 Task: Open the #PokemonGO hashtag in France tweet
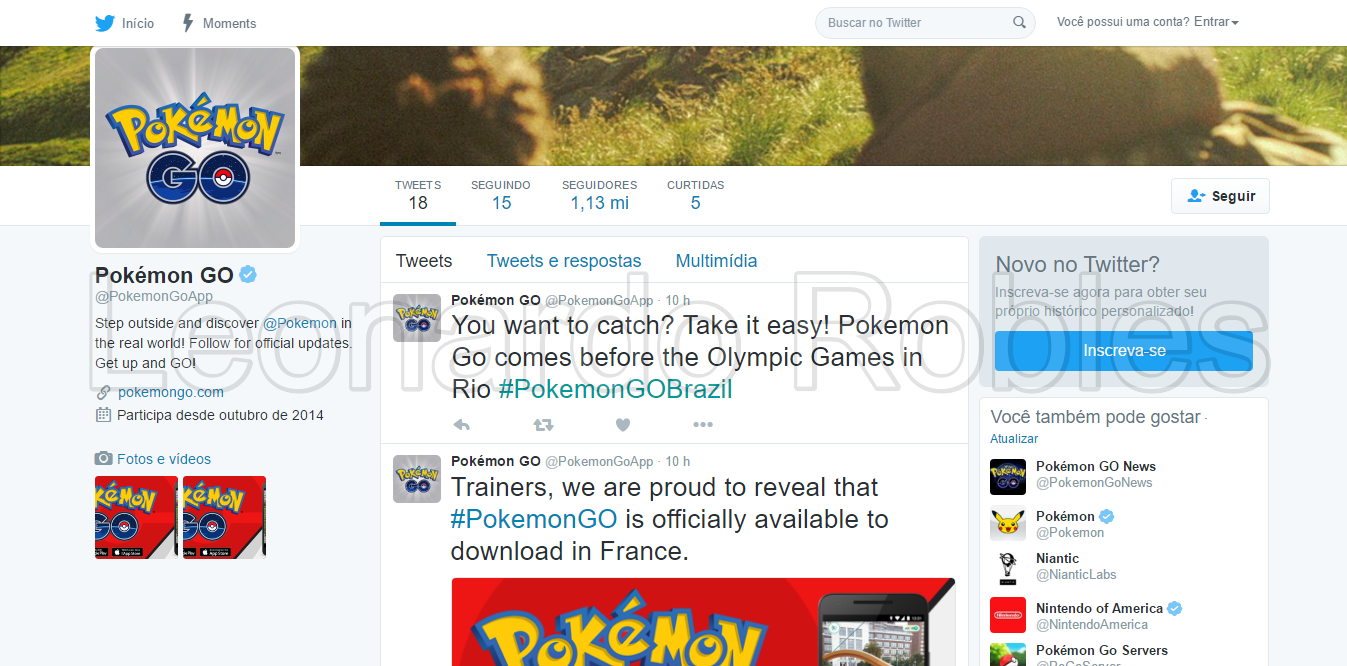coord(534,519)
